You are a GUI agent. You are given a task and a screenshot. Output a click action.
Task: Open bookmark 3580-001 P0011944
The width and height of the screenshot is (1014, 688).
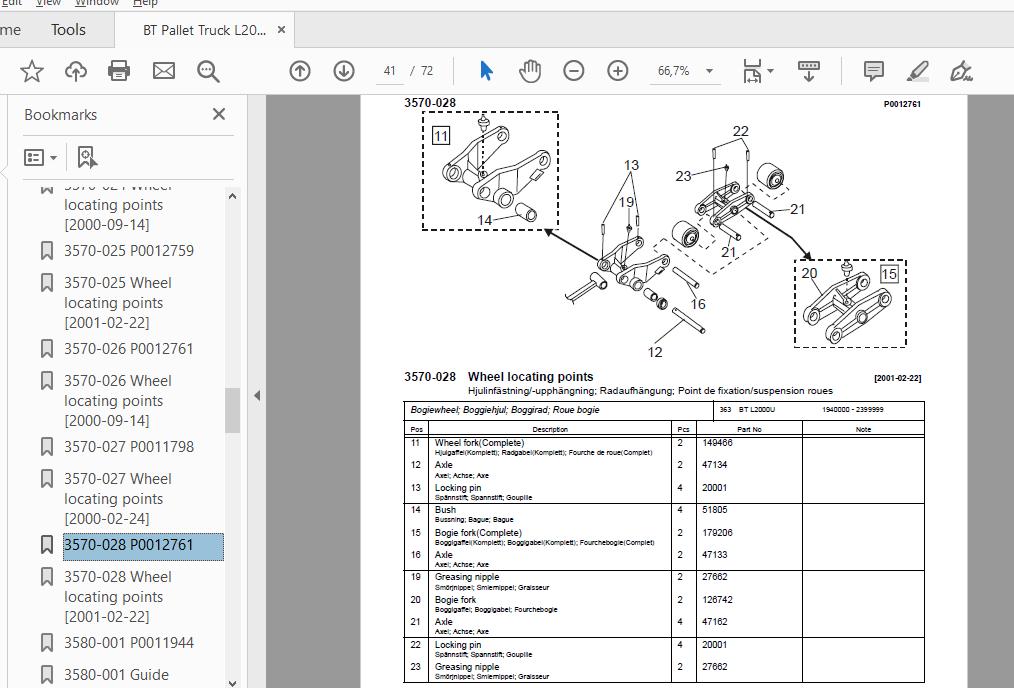pos(129,643)
